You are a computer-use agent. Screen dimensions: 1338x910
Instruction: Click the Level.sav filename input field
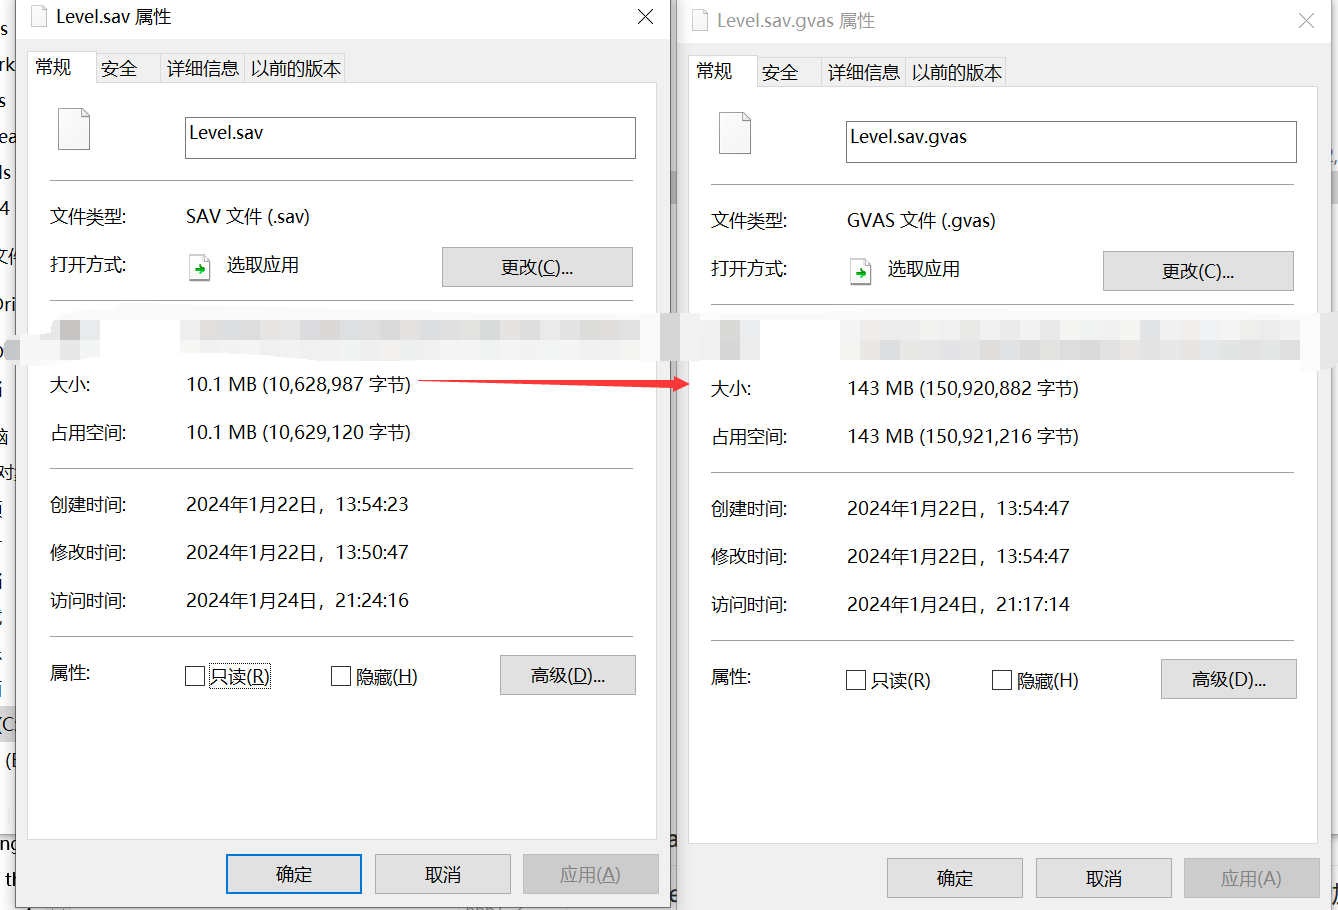pyautogui.click(x=410, y=138)
